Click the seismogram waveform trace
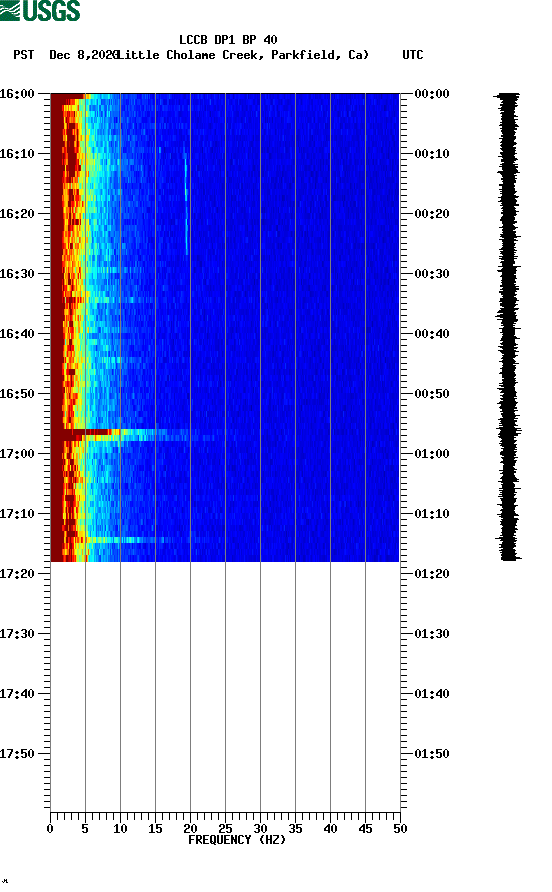This screenshot has height=892, width=552. (x=508, y=327)
